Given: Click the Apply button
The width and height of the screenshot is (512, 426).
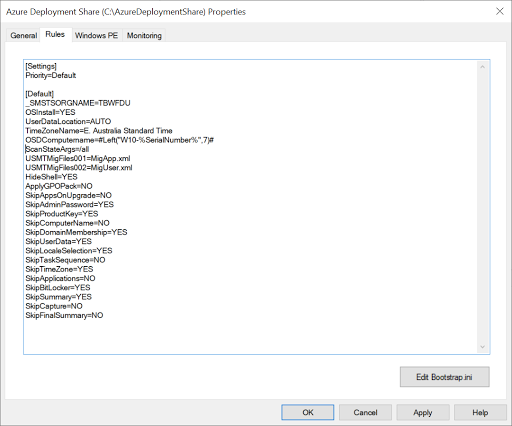Looking at the screenshot, I should click(x=423, y=412).
